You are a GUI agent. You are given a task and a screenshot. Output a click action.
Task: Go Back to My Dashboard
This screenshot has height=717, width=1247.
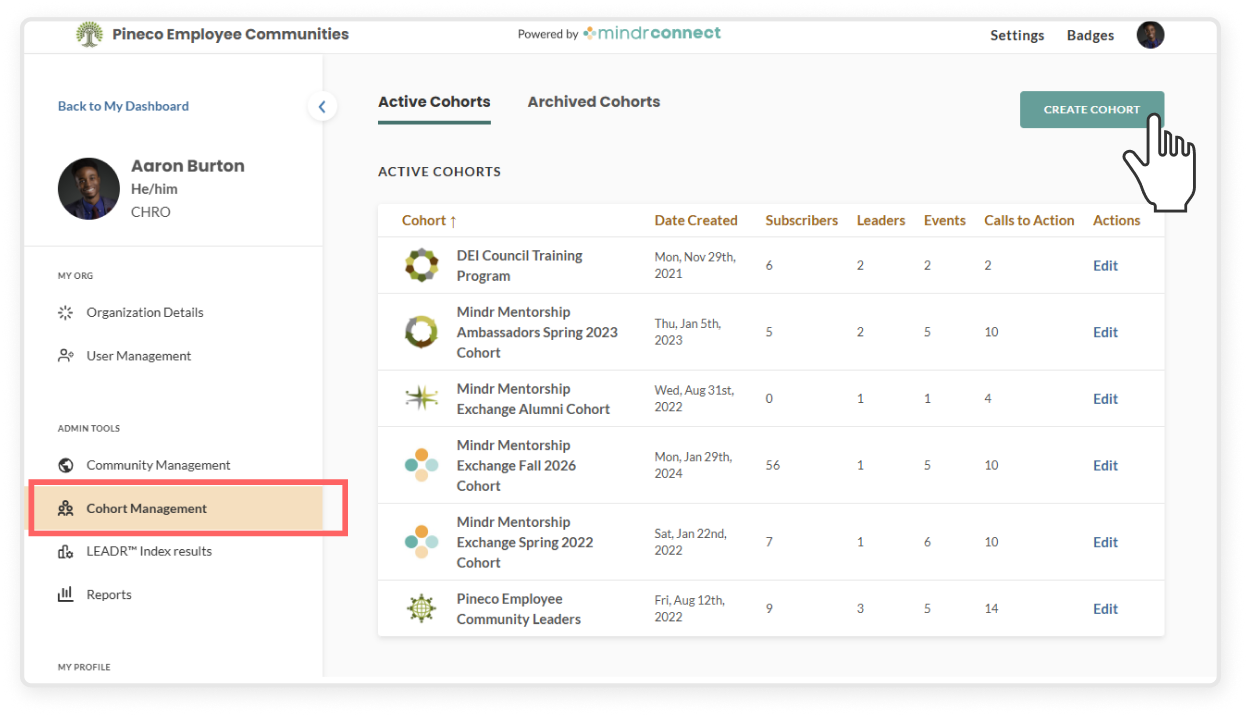(123, 106)
